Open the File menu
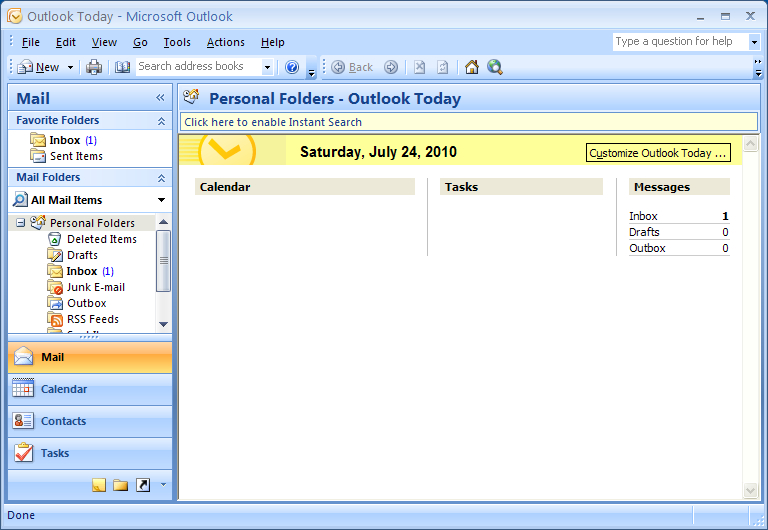Viewport: 768px width, 530px height. (30, 43)
